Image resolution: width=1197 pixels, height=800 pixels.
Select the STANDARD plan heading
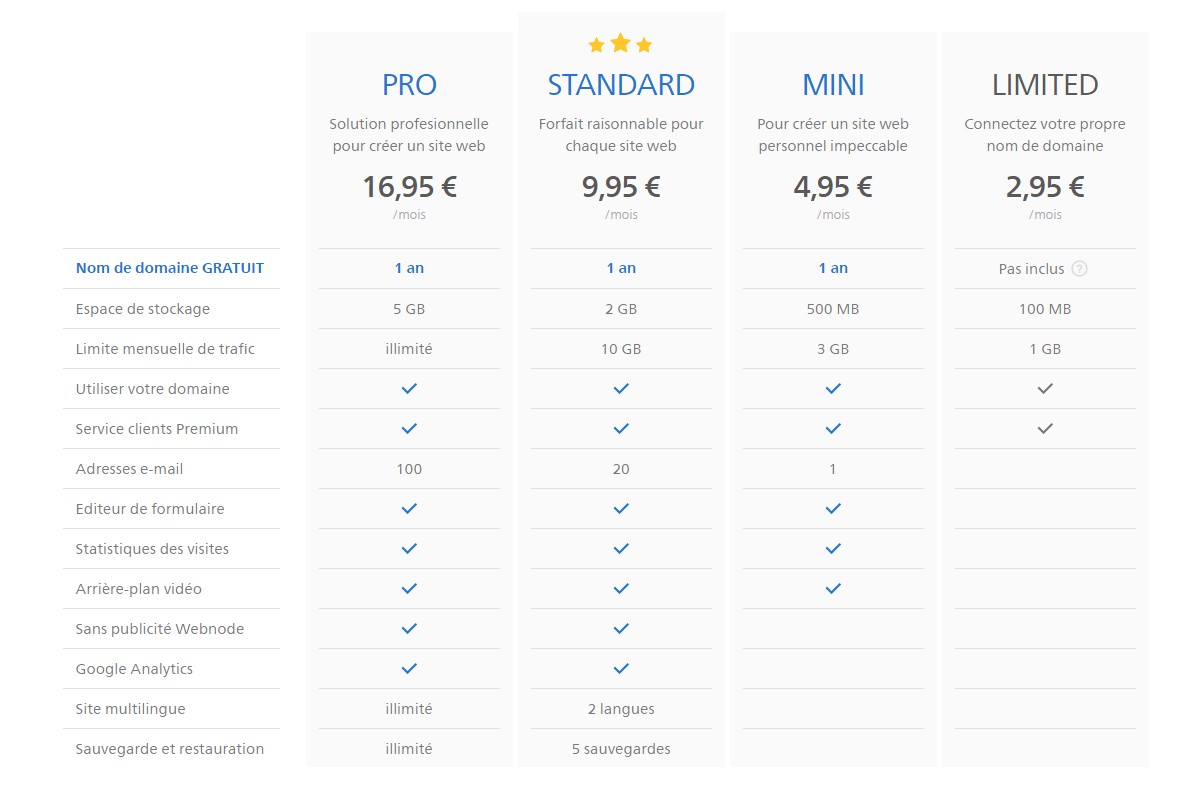[621, 85]
